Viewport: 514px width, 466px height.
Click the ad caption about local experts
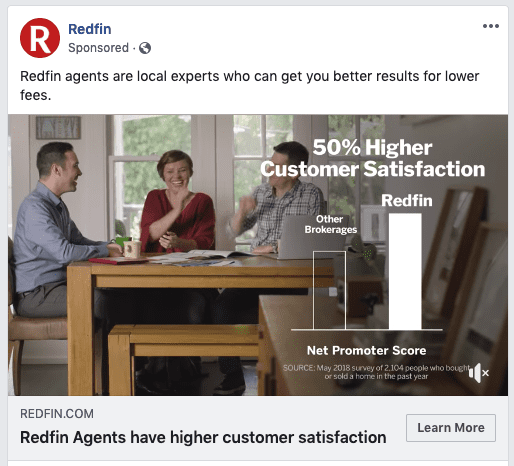(x=250, y=86)
